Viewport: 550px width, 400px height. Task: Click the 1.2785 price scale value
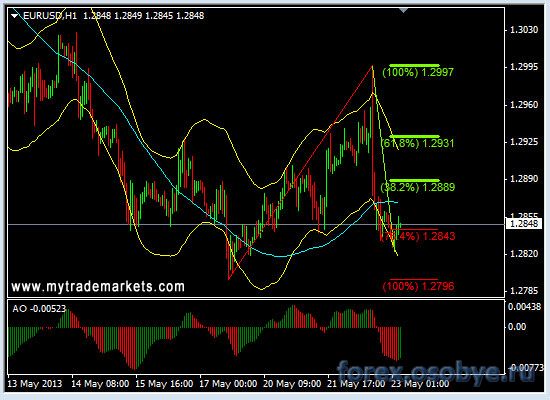click(523, 291)
